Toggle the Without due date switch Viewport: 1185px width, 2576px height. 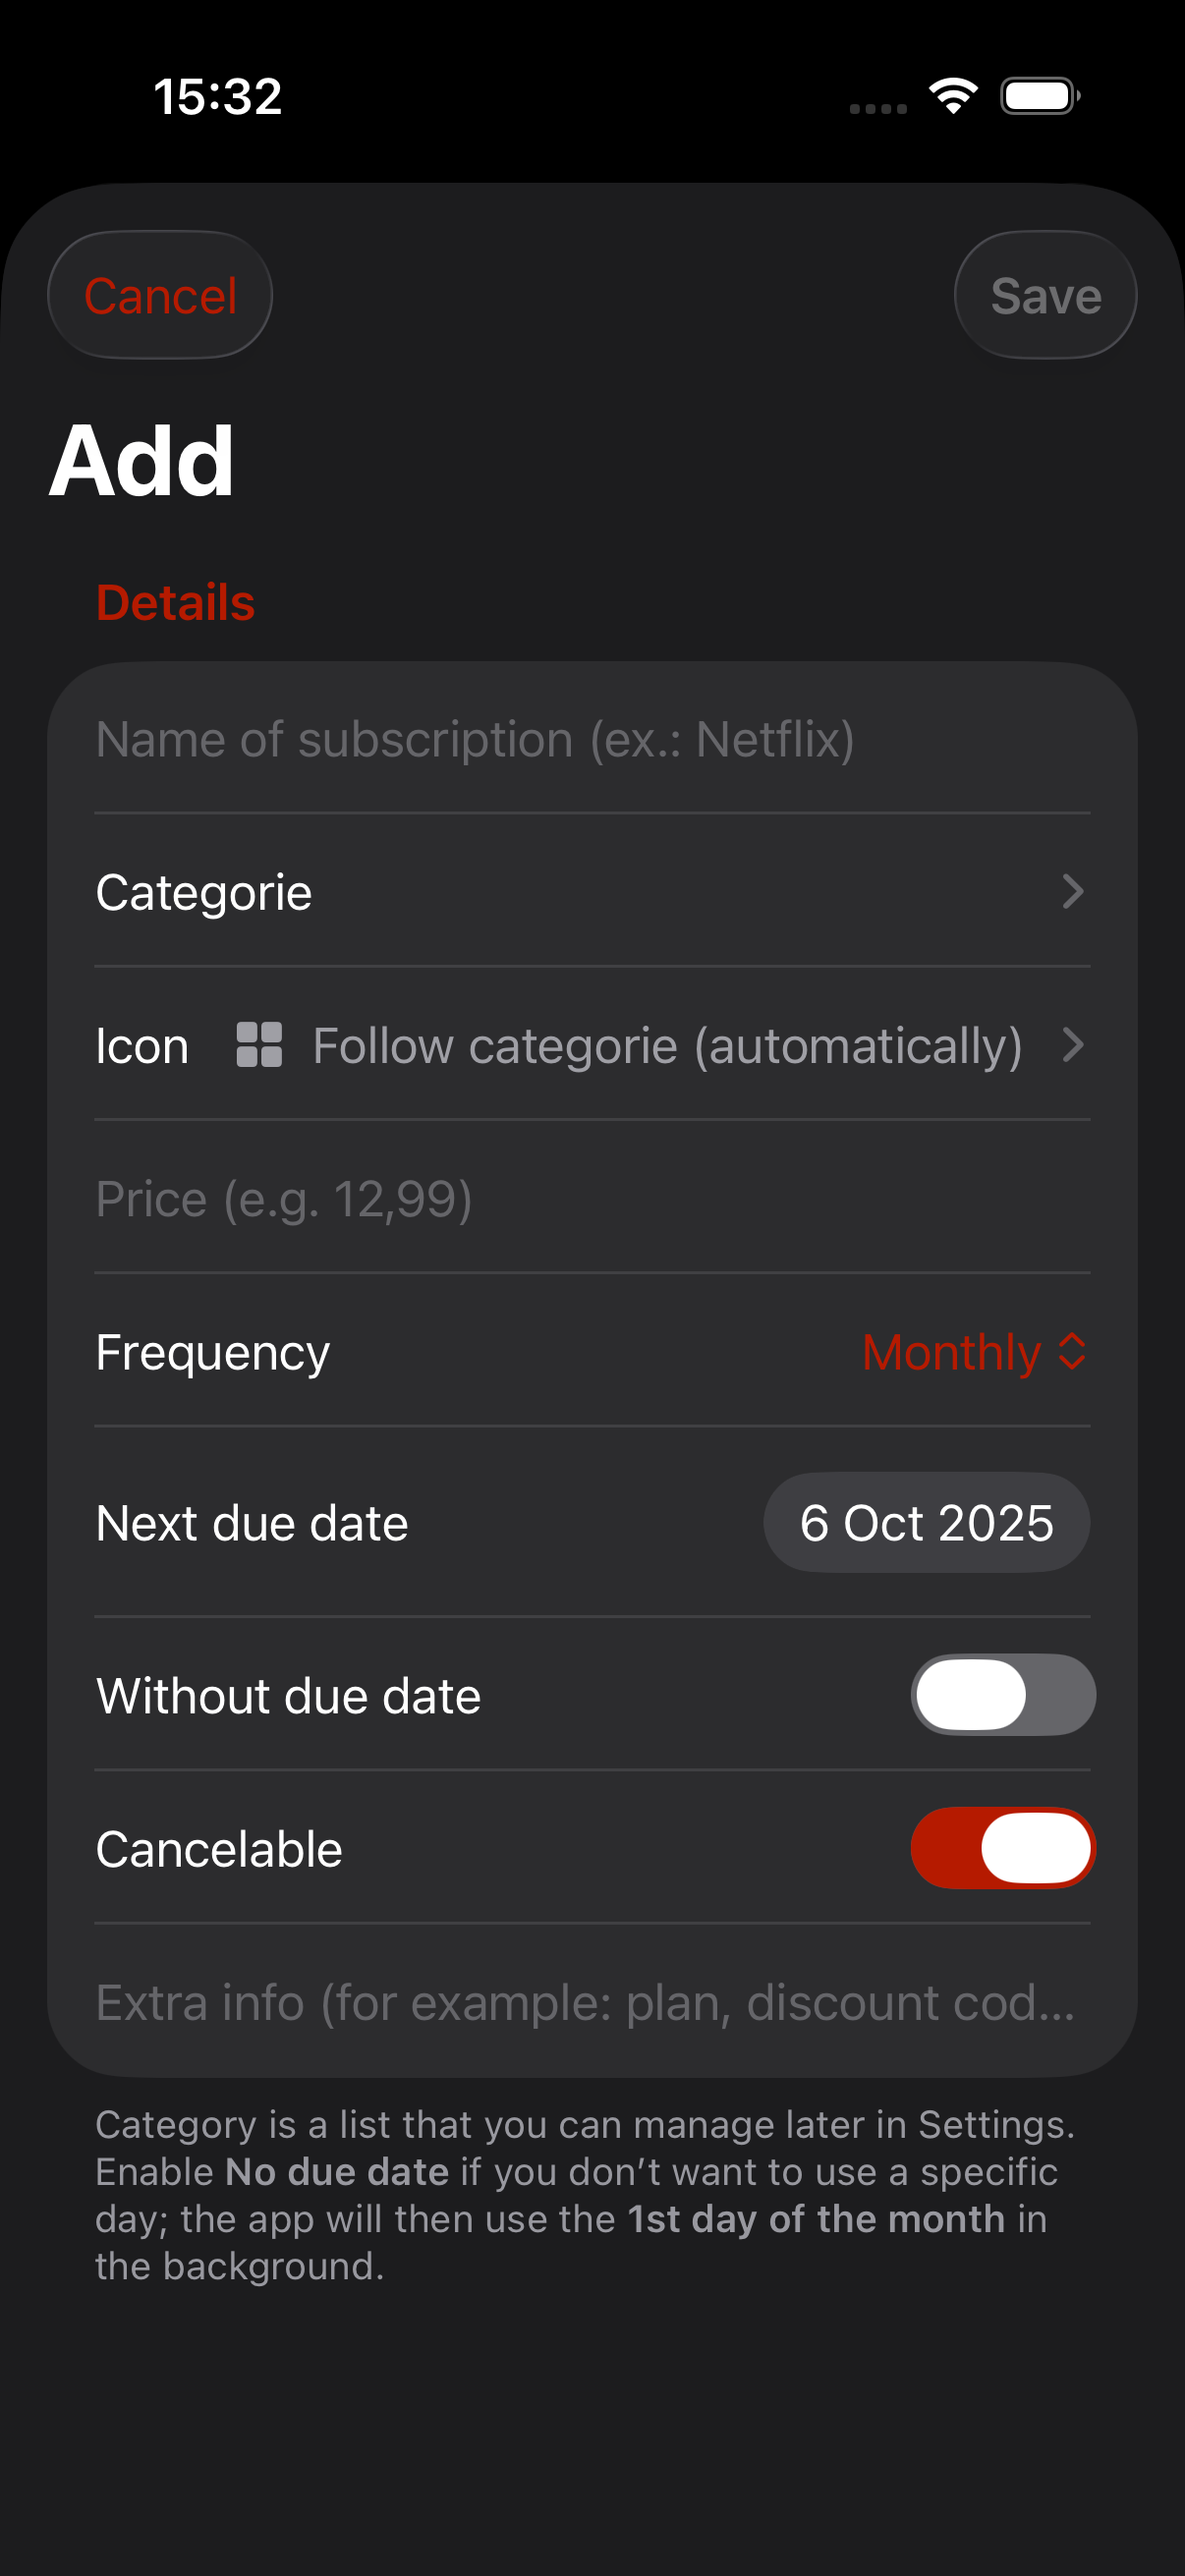(x=1002, y=1695)
